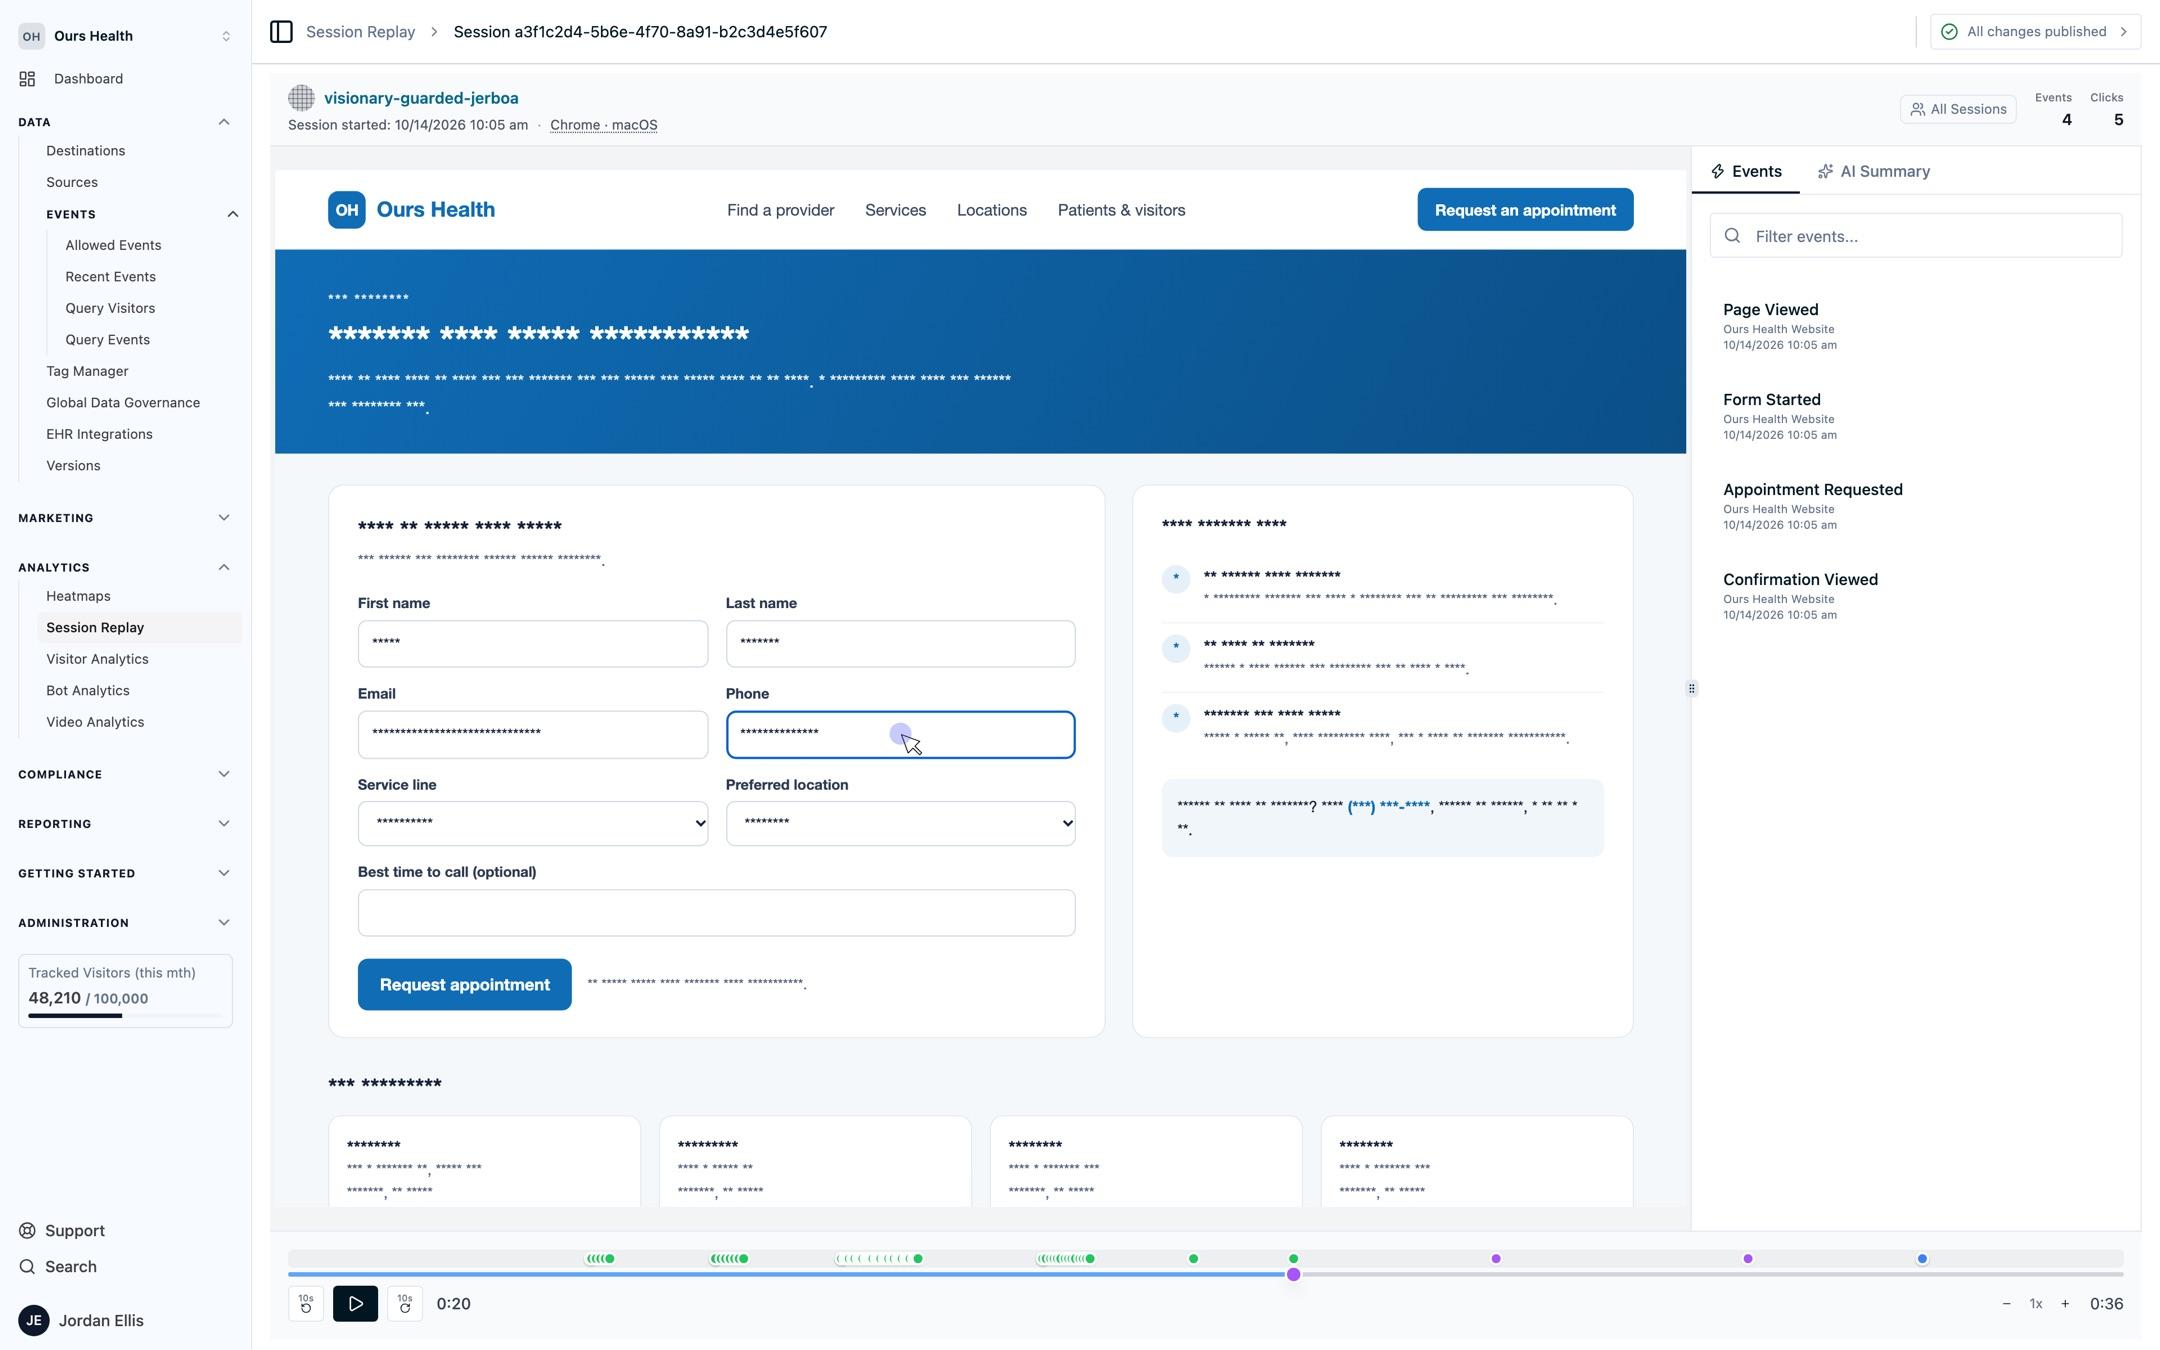Click the masked phone number link
Viewport: 2160px width, 1350px height.
click(1389, 806)
